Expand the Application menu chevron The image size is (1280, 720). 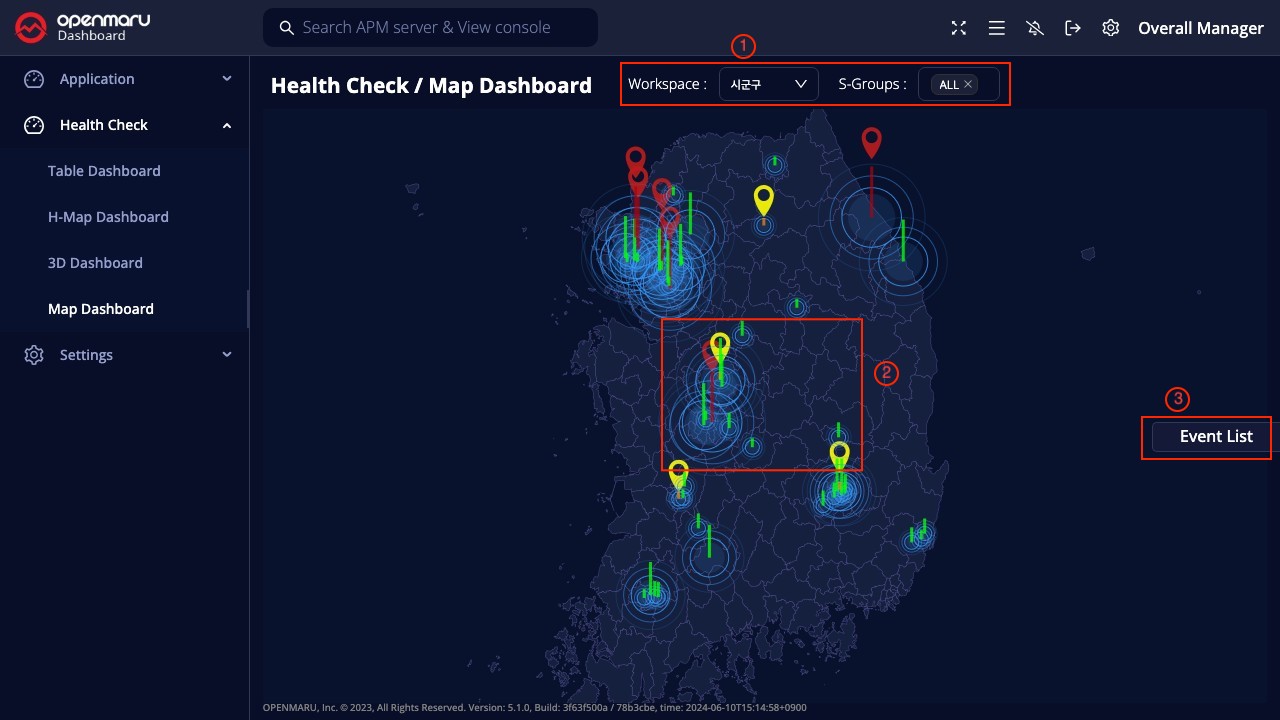(227, 79)
